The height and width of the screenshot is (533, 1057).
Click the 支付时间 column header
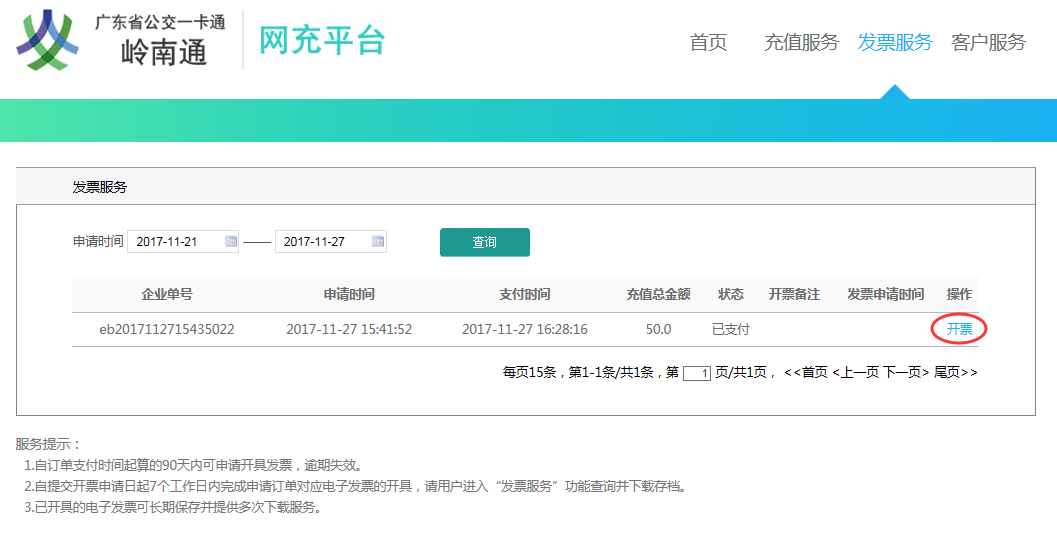524,294
